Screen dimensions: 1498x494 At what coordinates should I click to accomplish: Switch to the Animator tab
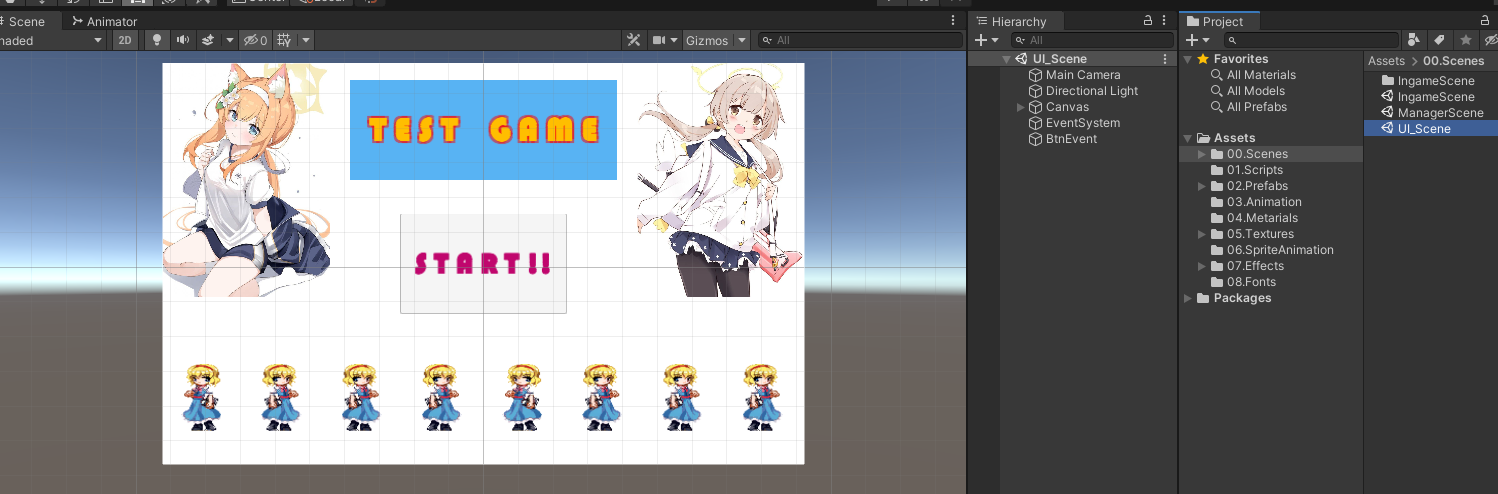tap(104, 21)
